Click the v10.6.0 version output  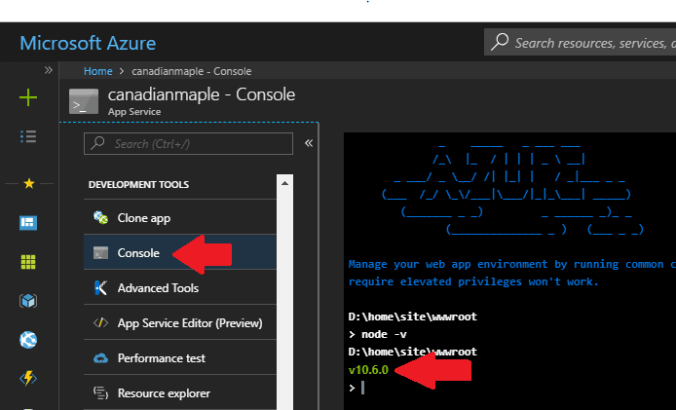tap(369, 369)
